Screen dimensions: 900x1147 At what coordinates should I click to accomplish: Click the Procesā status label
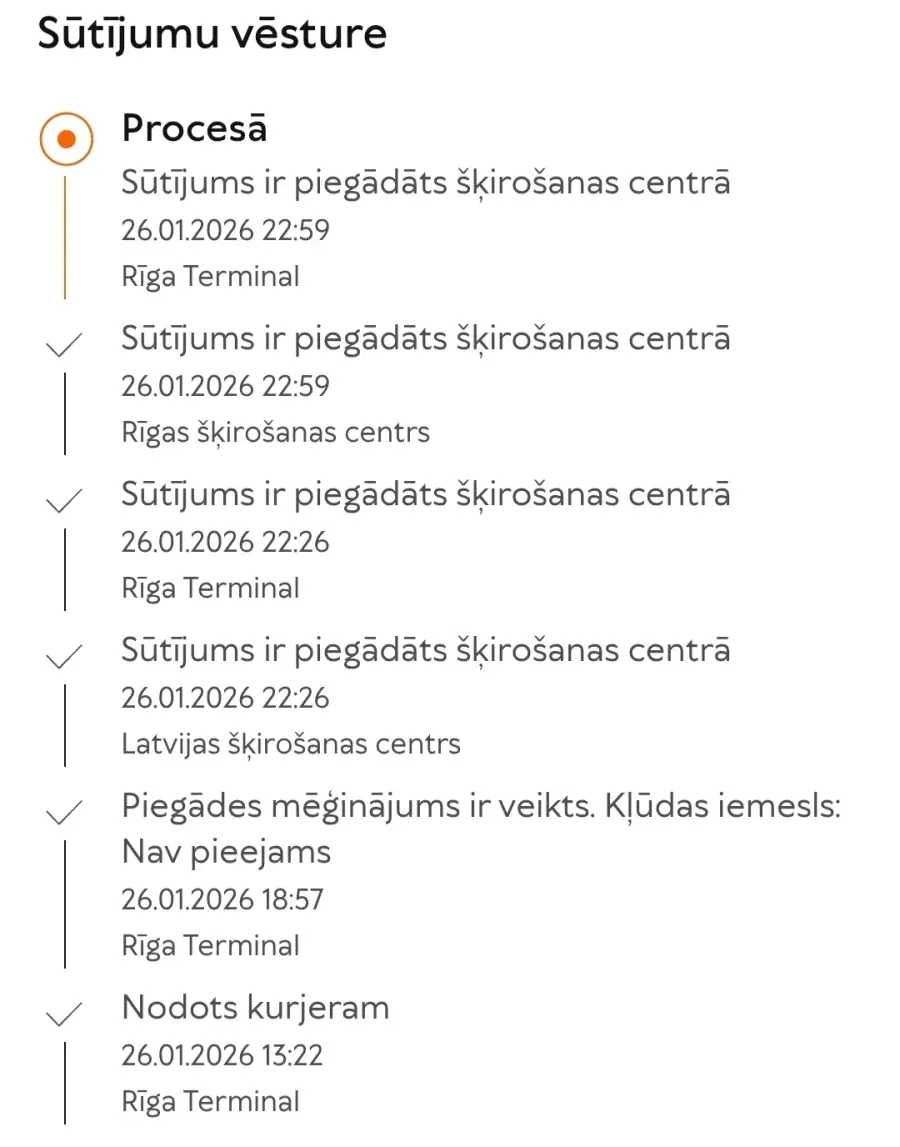tap(194, 129)
